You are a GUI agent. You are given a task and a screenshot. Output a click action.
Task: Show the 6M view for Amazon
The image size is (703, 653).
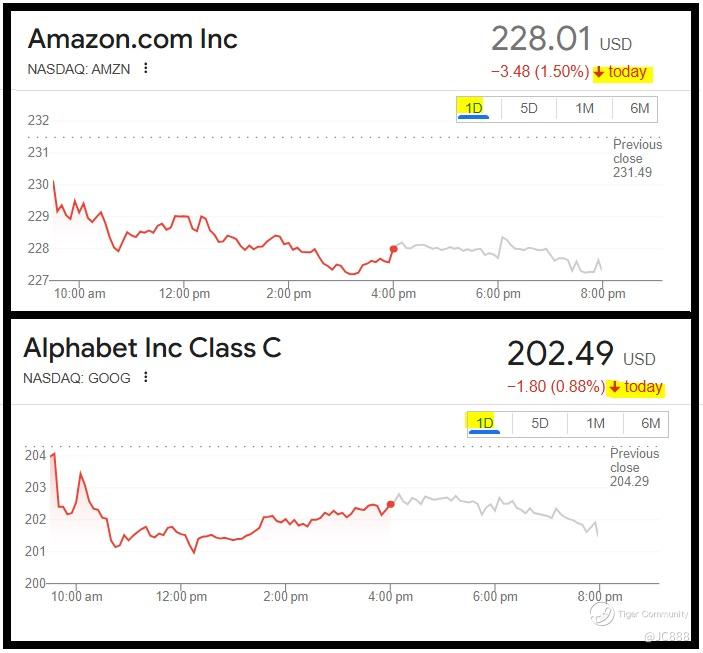pos(640,108)
